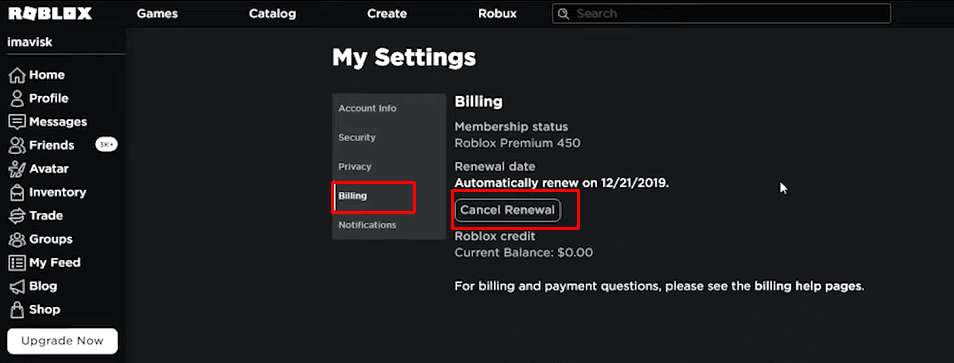Screen dimensions: 954x363
Task: Click the Trade arrows icon
Action: point(17,216)
